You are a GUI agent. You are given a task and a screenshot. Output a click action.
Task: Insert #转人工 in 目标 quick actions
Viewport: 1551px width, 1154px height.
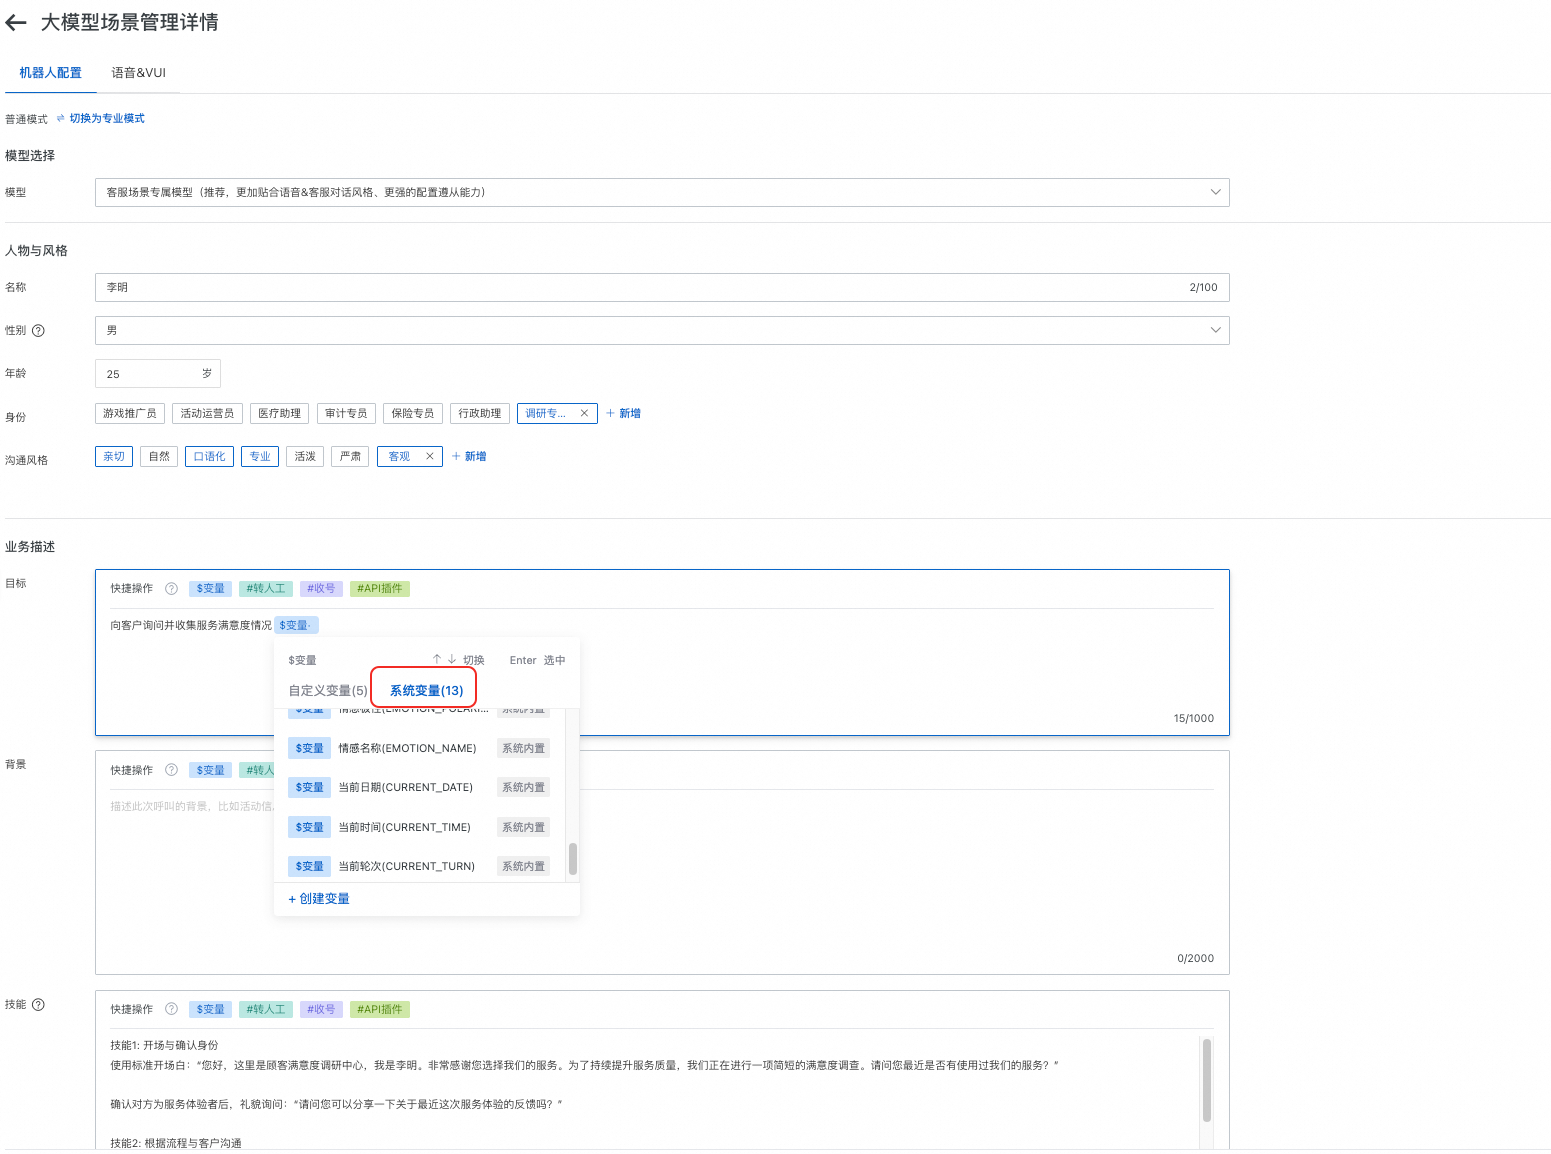266,589
